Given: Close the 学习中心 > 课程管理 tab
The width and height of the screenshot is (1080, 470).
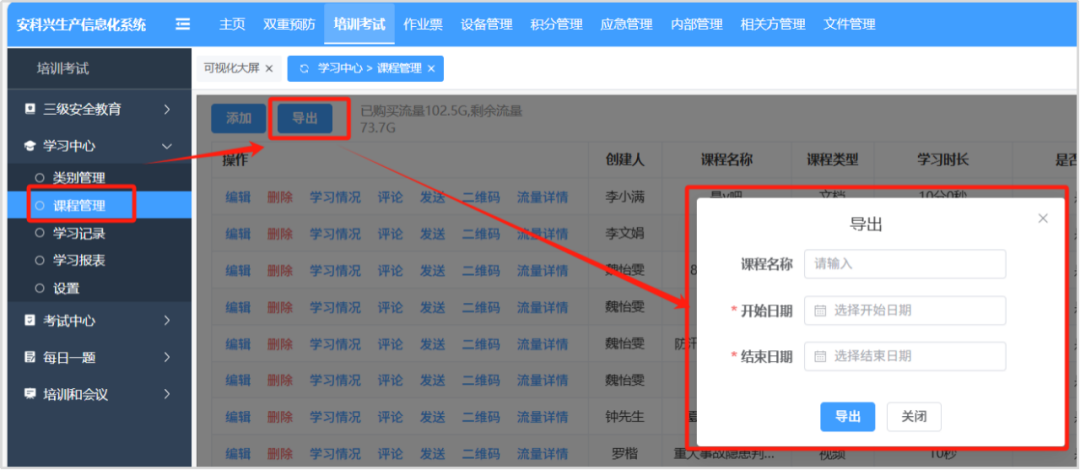Looking at the screenshot, I should click(x=431, y=68).
